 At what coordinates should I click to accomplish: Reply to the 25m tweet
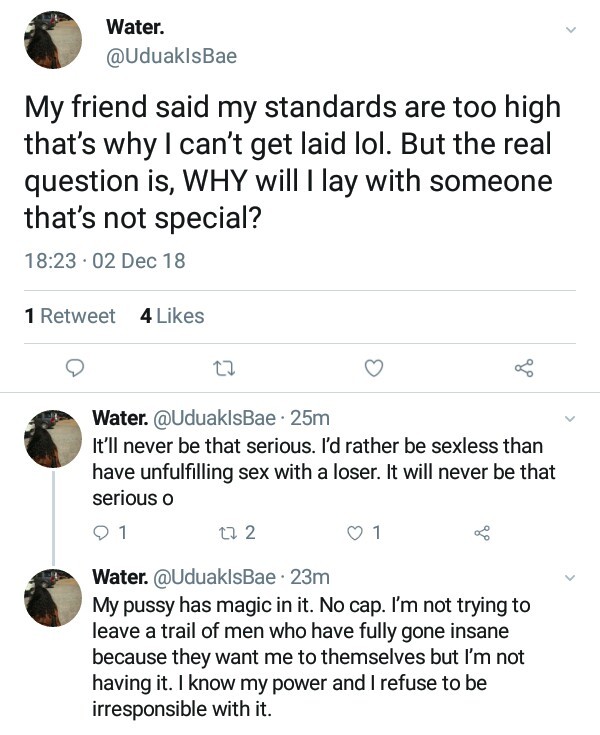100,533
